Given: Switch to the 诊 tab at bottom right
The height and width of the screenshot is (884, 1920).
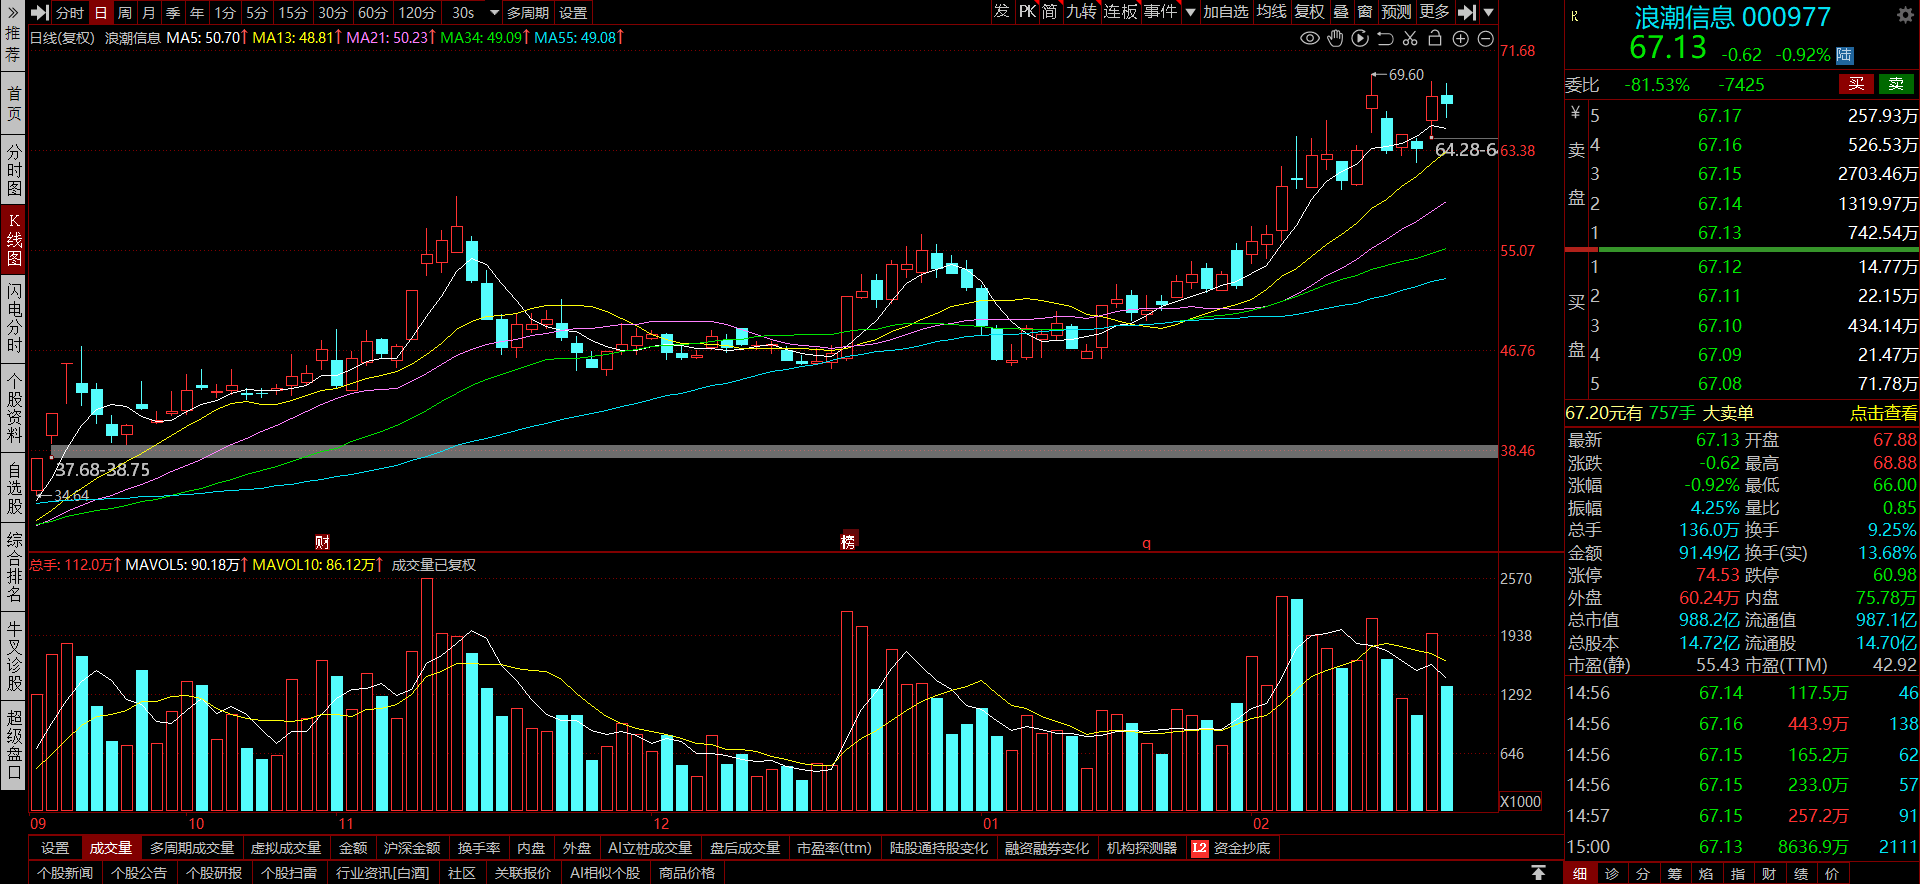Looking at the screenshot, I should coord(1611,873).
